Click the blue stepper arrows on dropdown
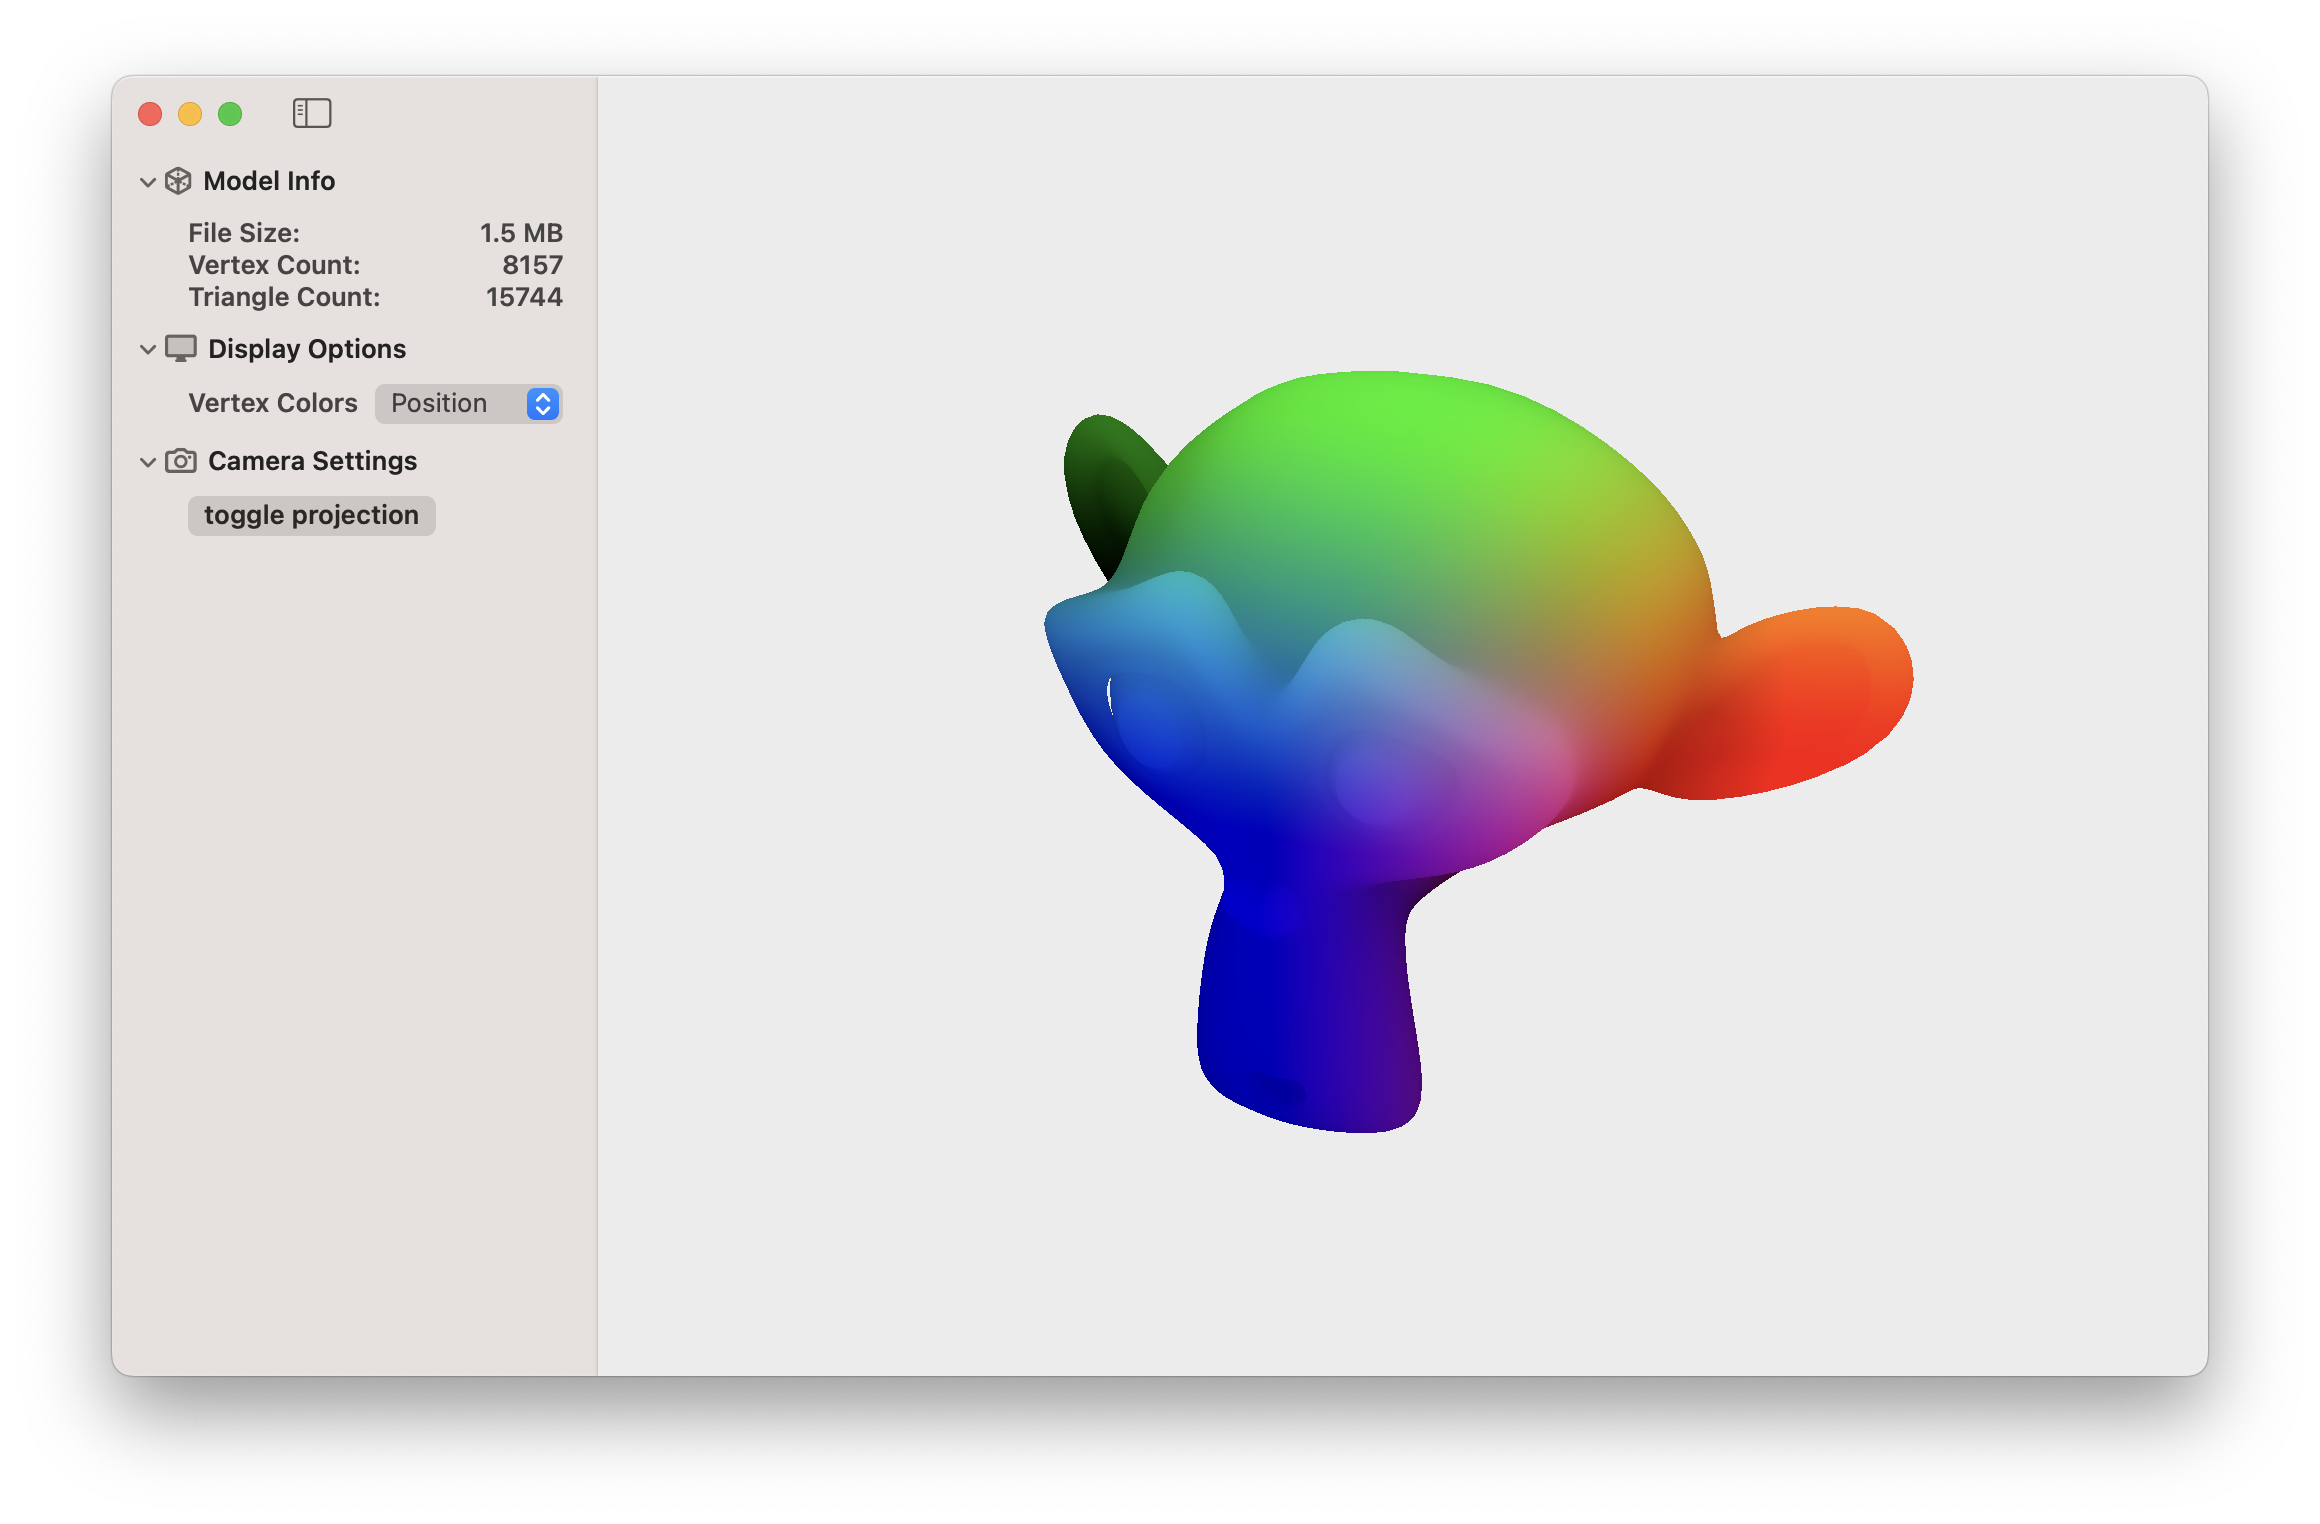2320x1524 pixels. pos(543,404)
